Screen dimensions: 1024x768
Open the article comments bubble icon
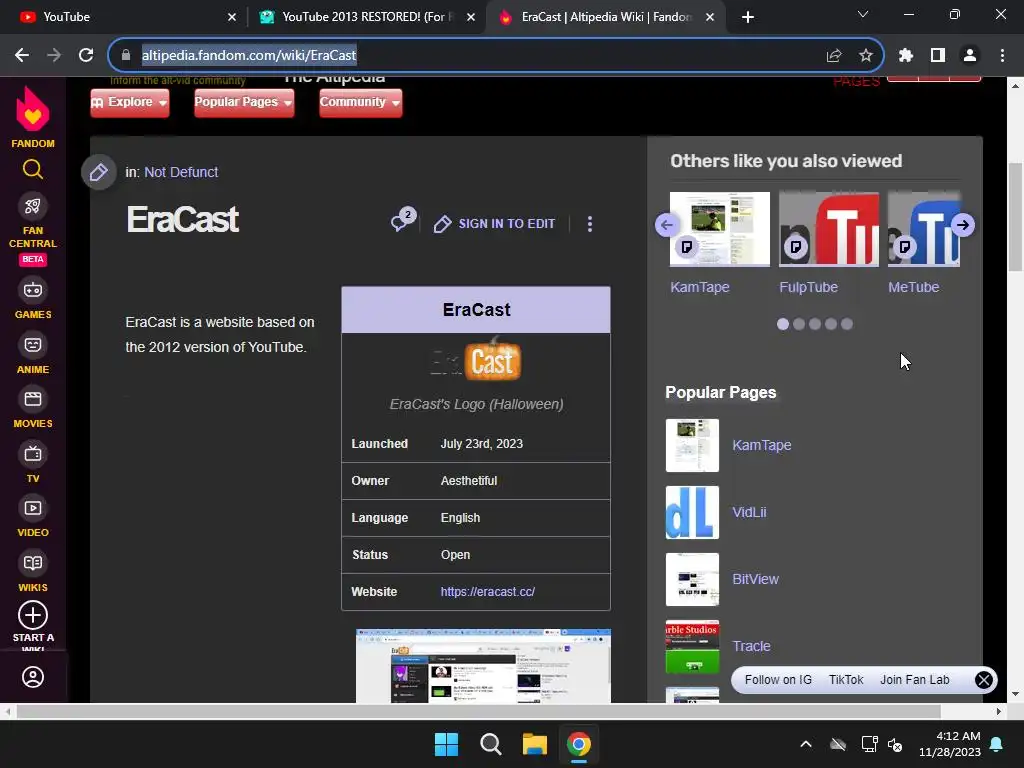click(x=402, y=221)
